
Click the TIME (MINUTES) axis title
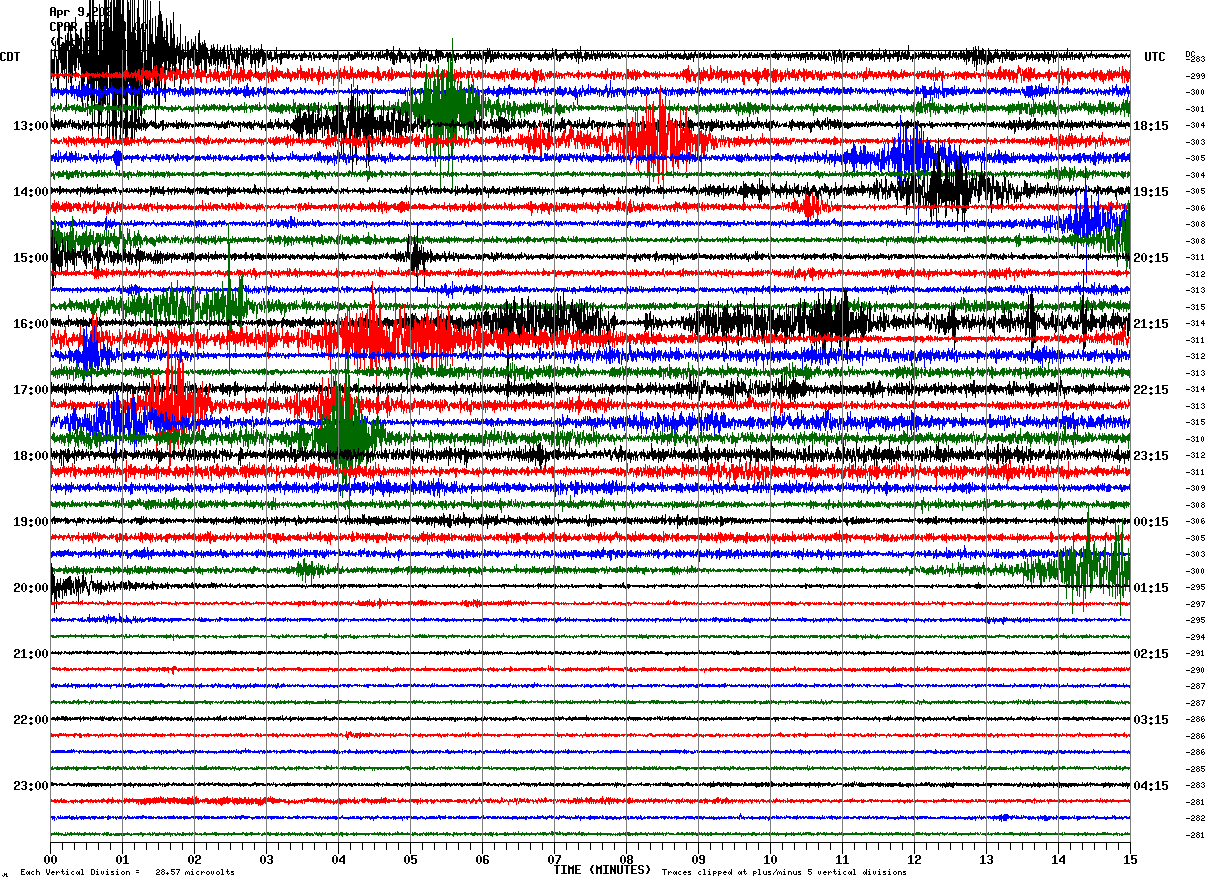click(x=602, y=870)
